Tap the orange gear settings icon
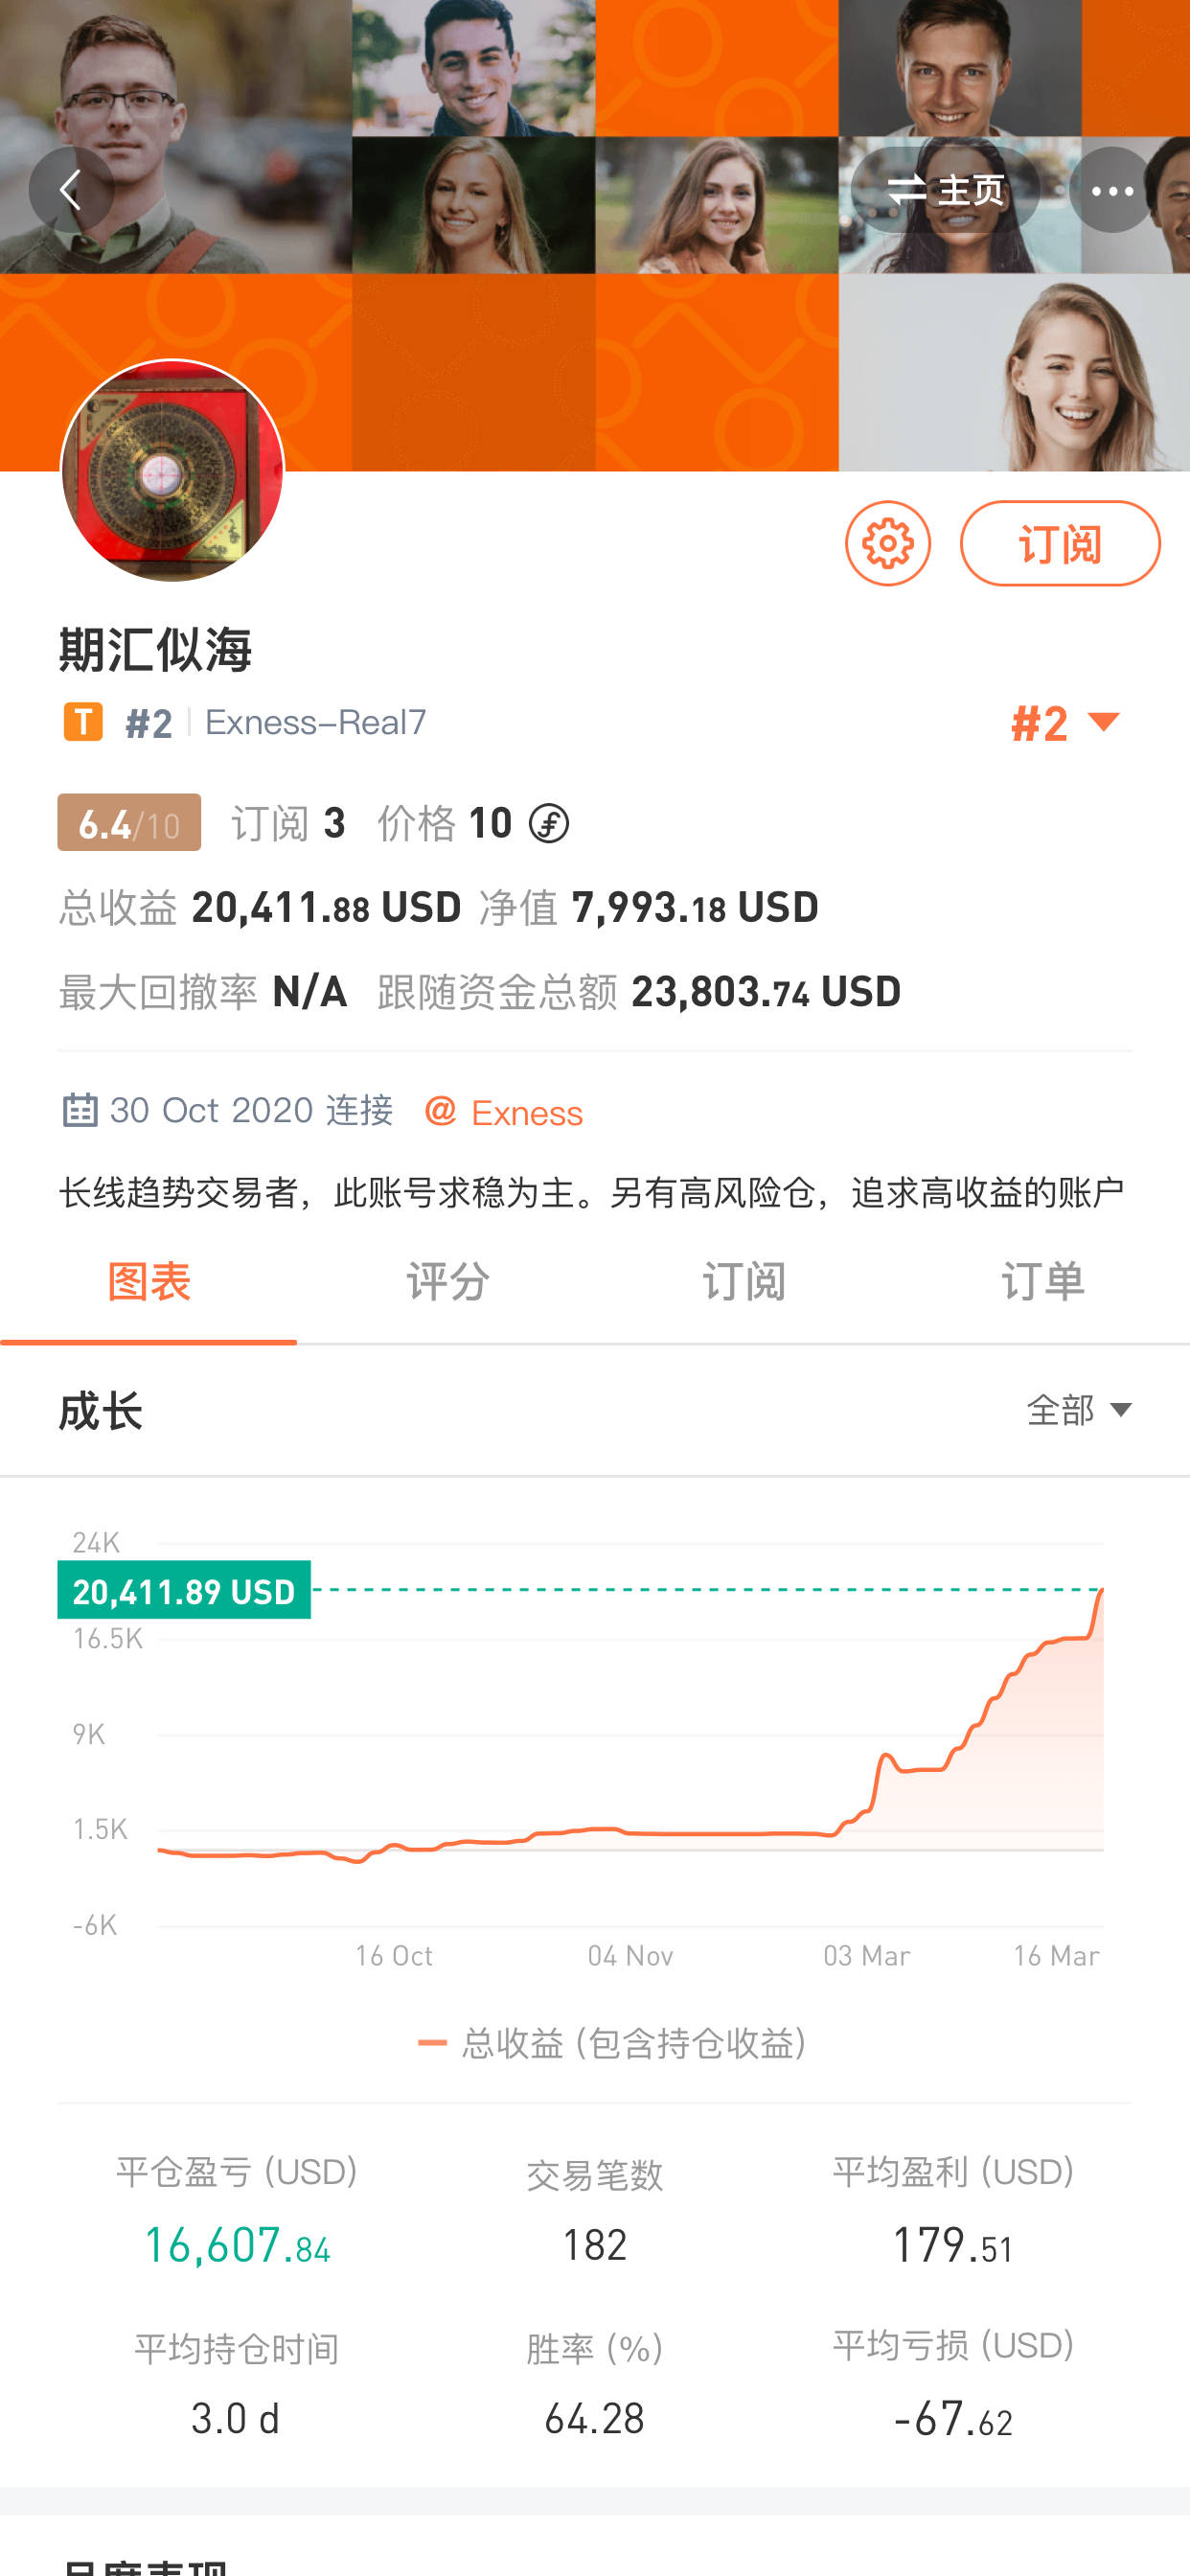The image size is (1190, 2576). pyautogui.click(x=887, y=544)
